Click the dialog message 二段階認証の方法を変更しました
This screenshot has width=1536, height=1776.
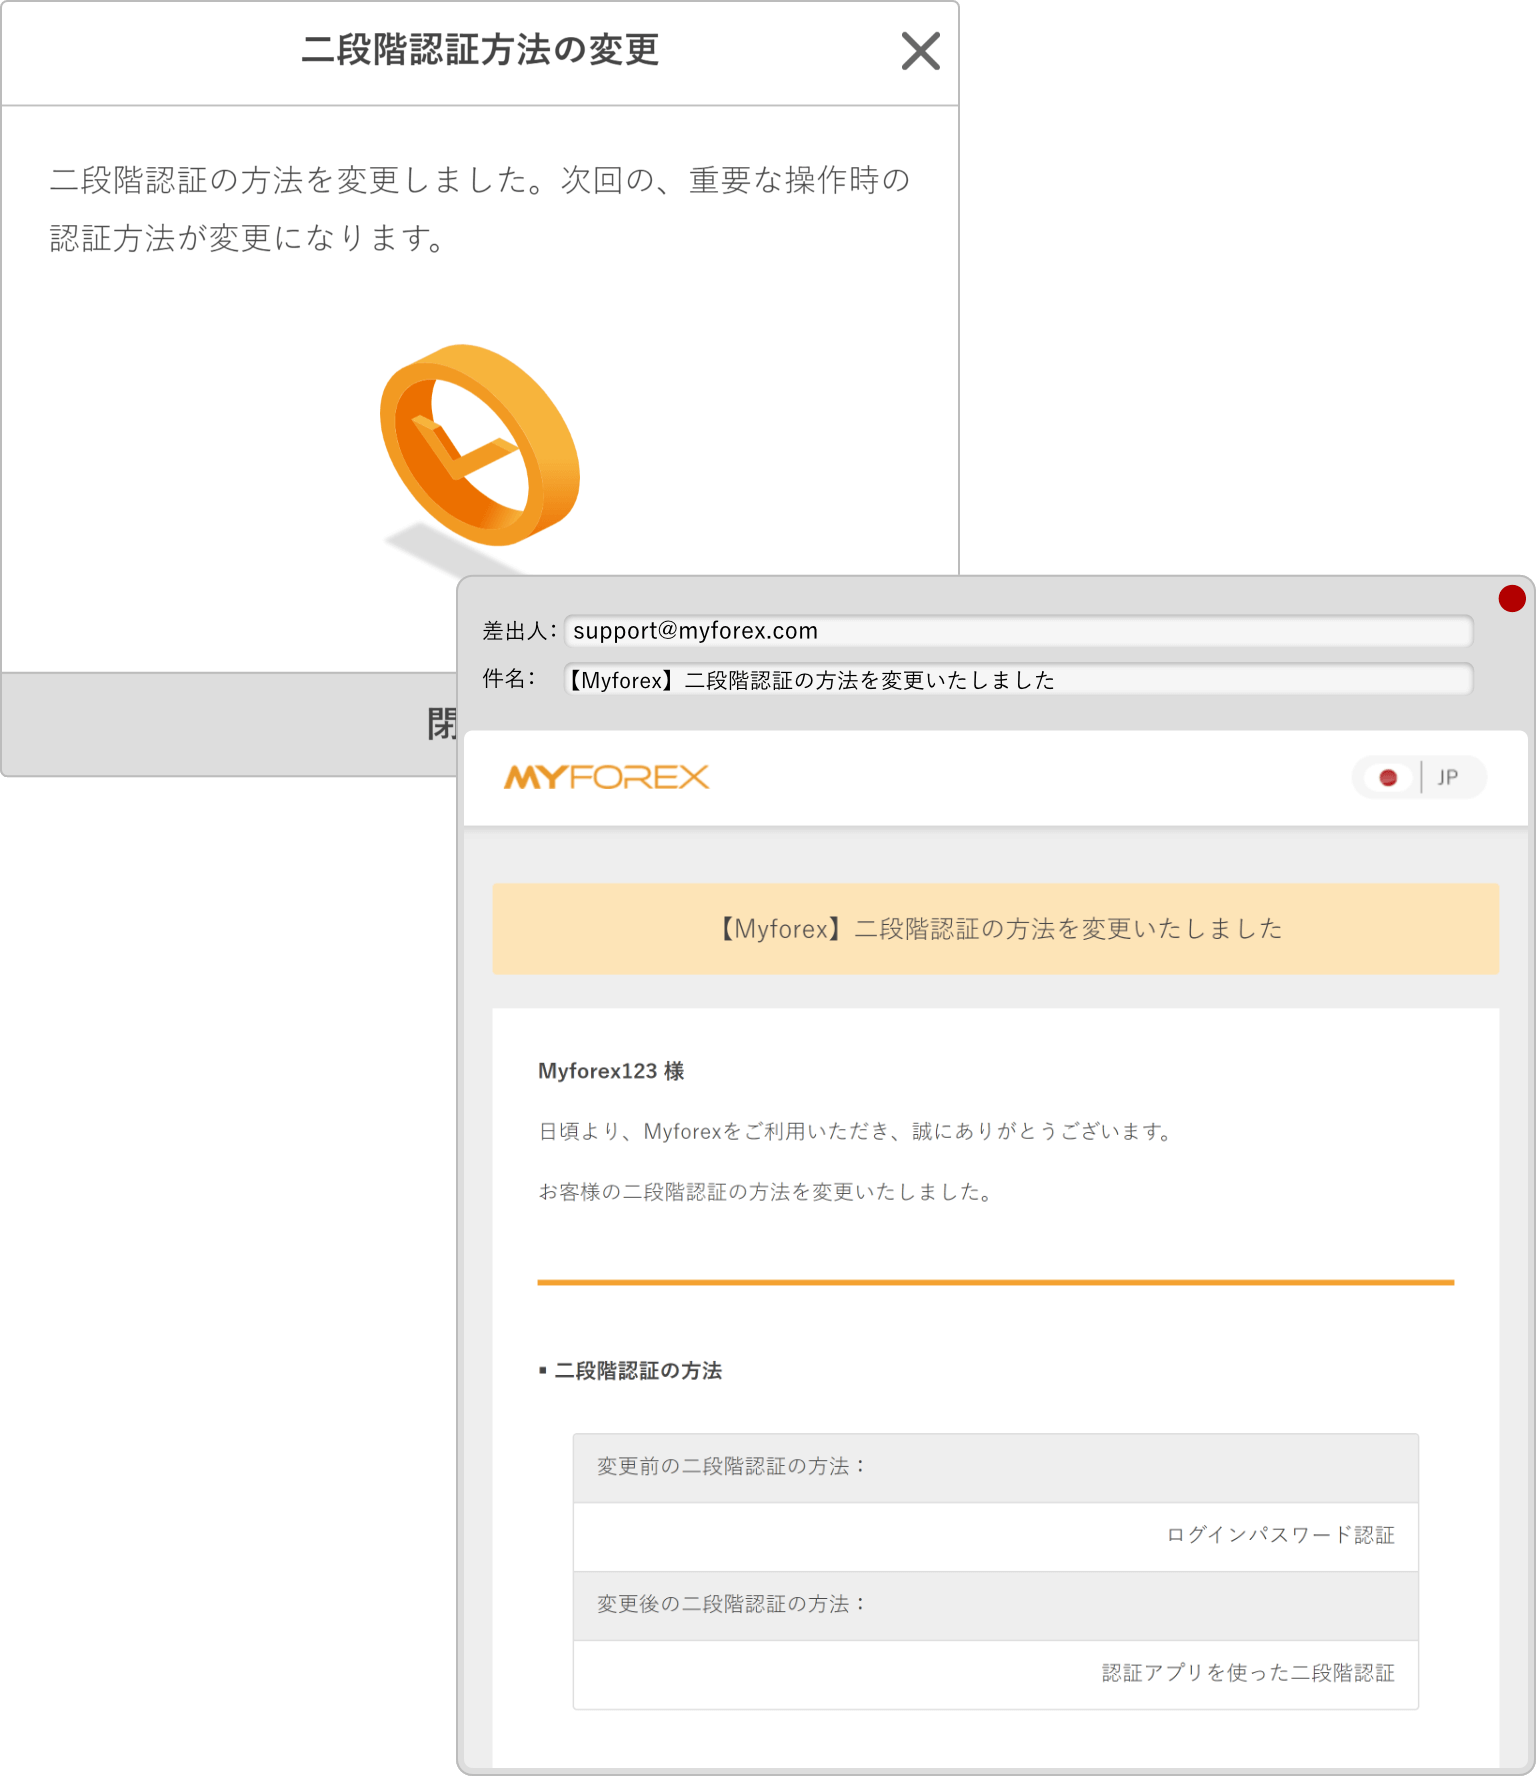[x=480, y=209]
